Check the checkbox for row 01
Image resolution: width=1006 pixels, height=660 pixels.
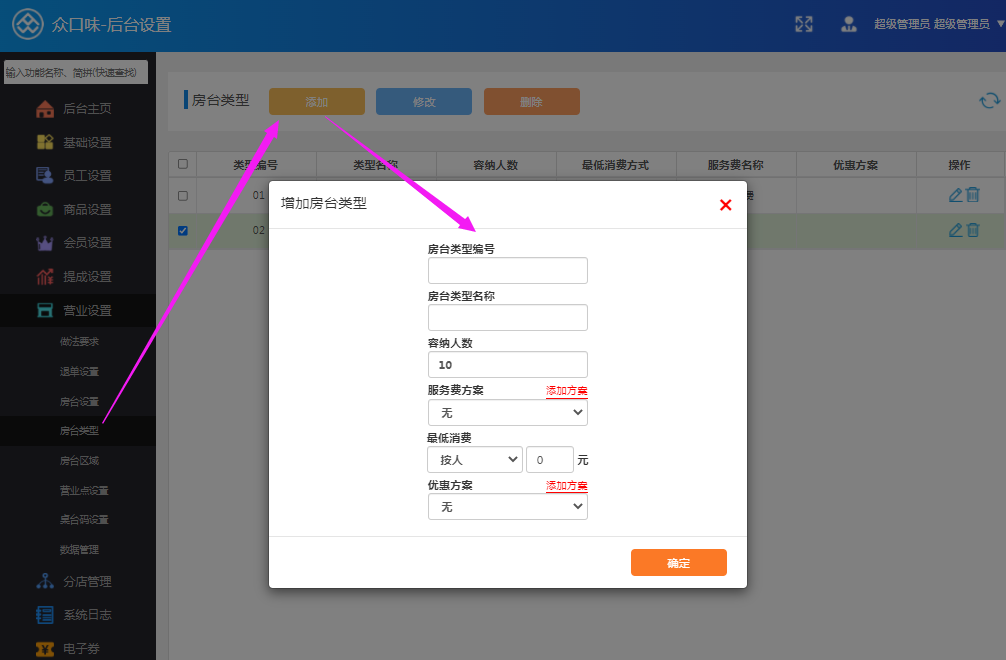(x=182, y=195)
